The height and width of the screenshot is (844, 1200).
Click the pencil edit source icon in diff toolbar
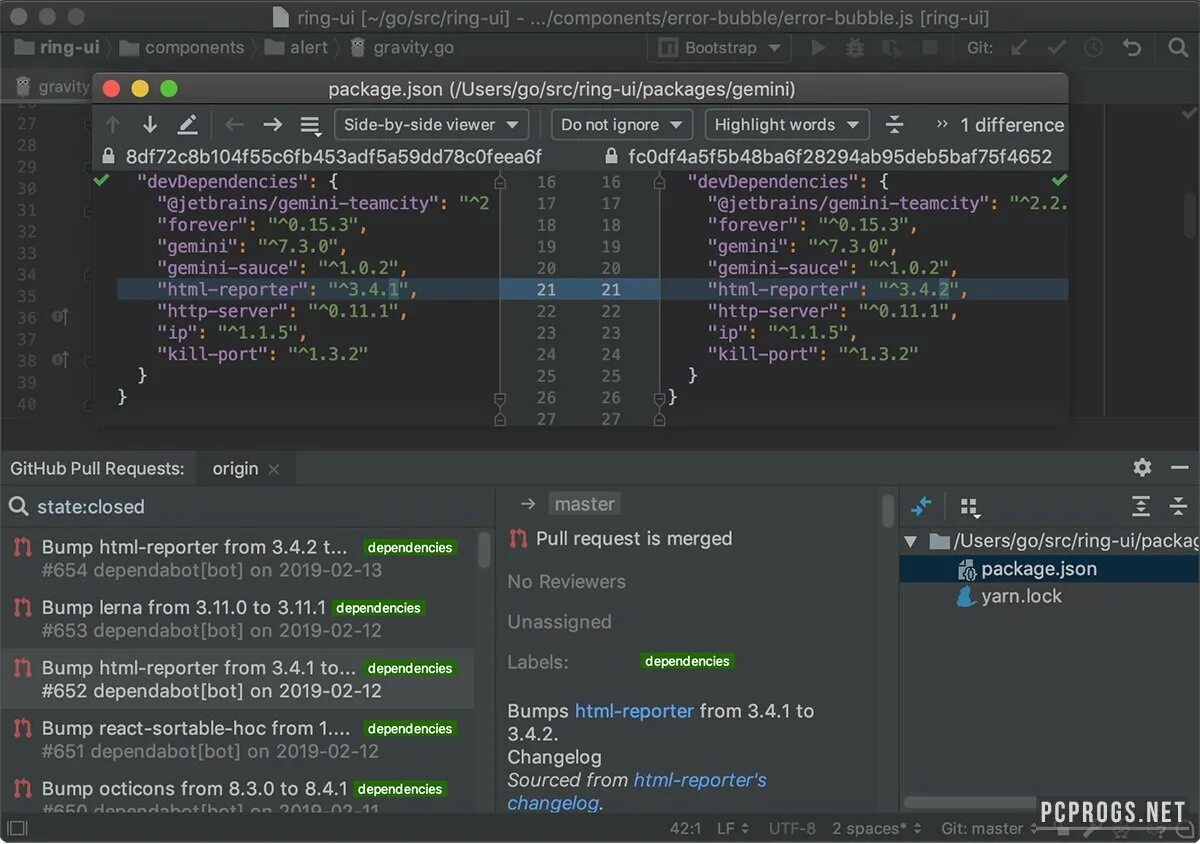pyautogui.click(x=187, y=125)
